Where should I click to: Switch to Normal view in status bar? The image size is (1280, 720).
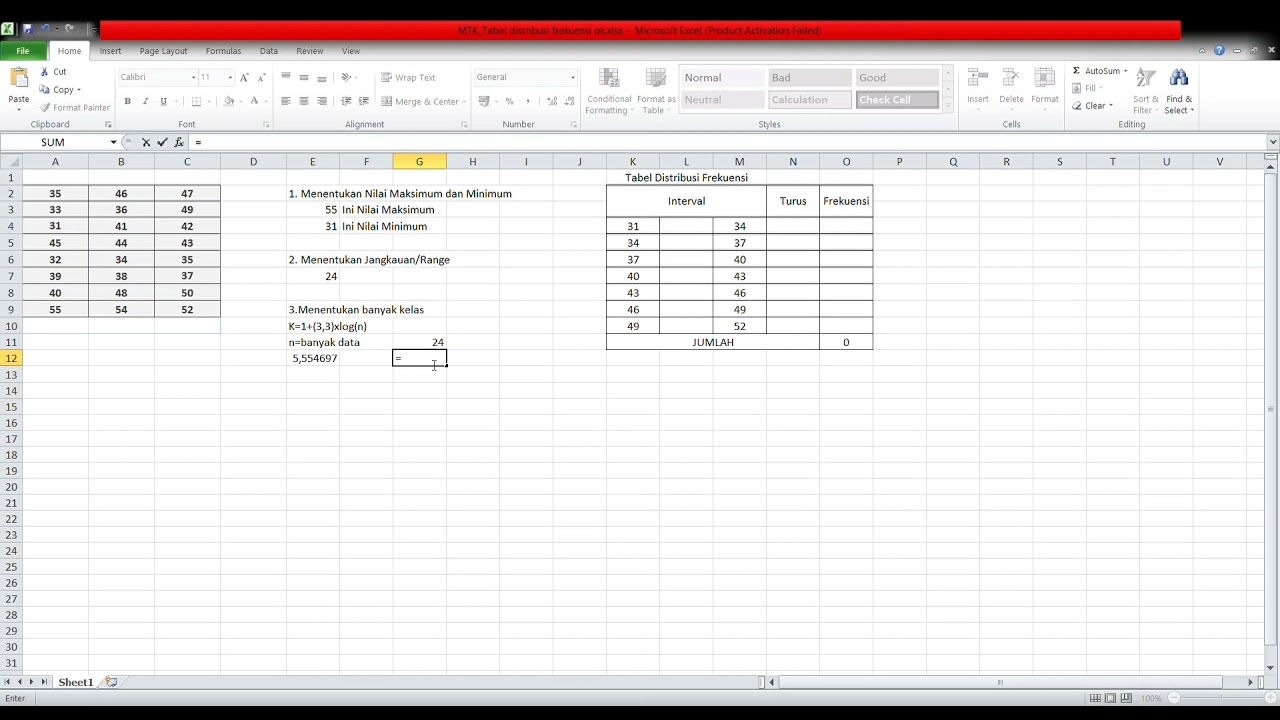(1096, 698)
